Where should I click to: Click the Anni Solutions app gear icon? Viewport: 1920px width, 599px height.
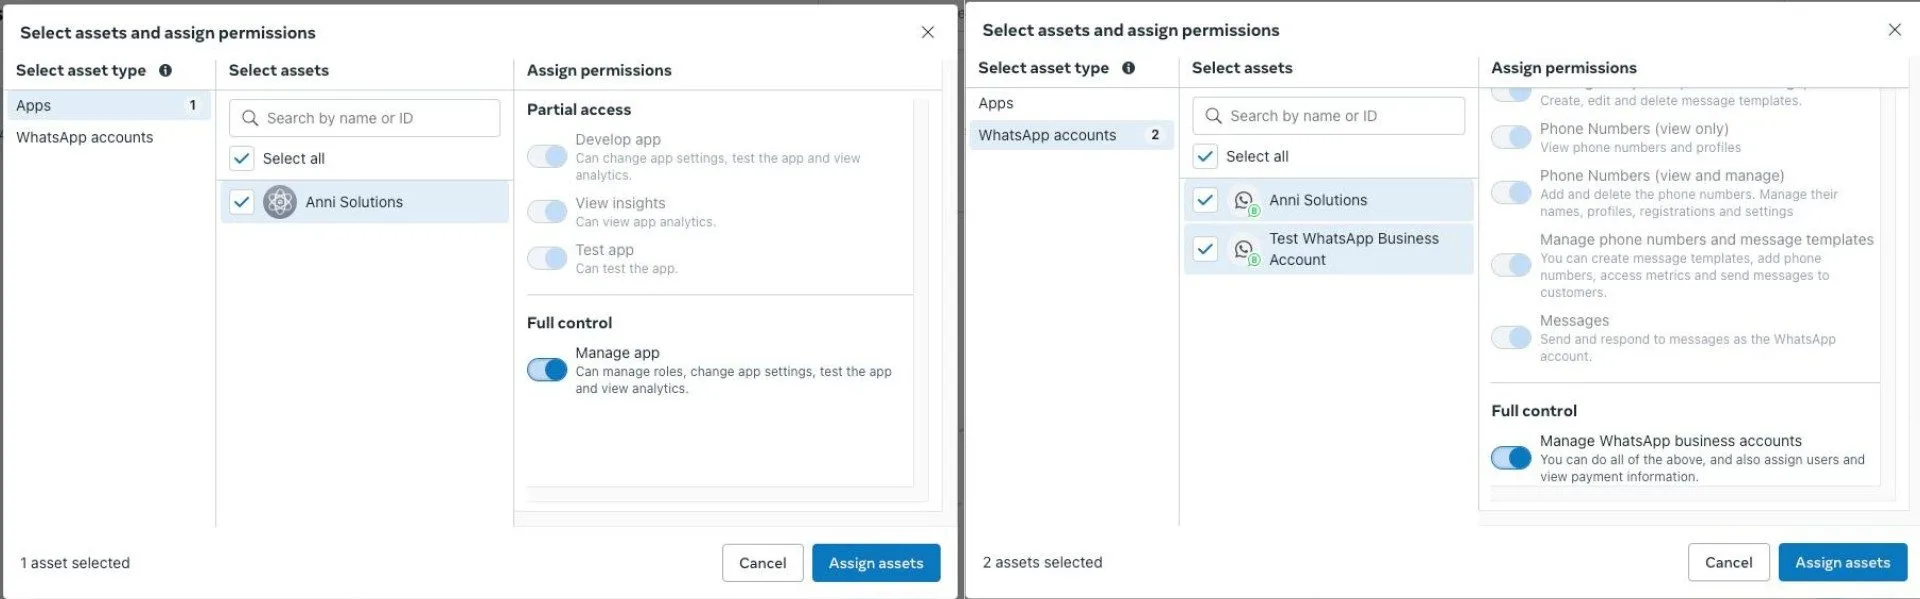[x=280, y=202]
